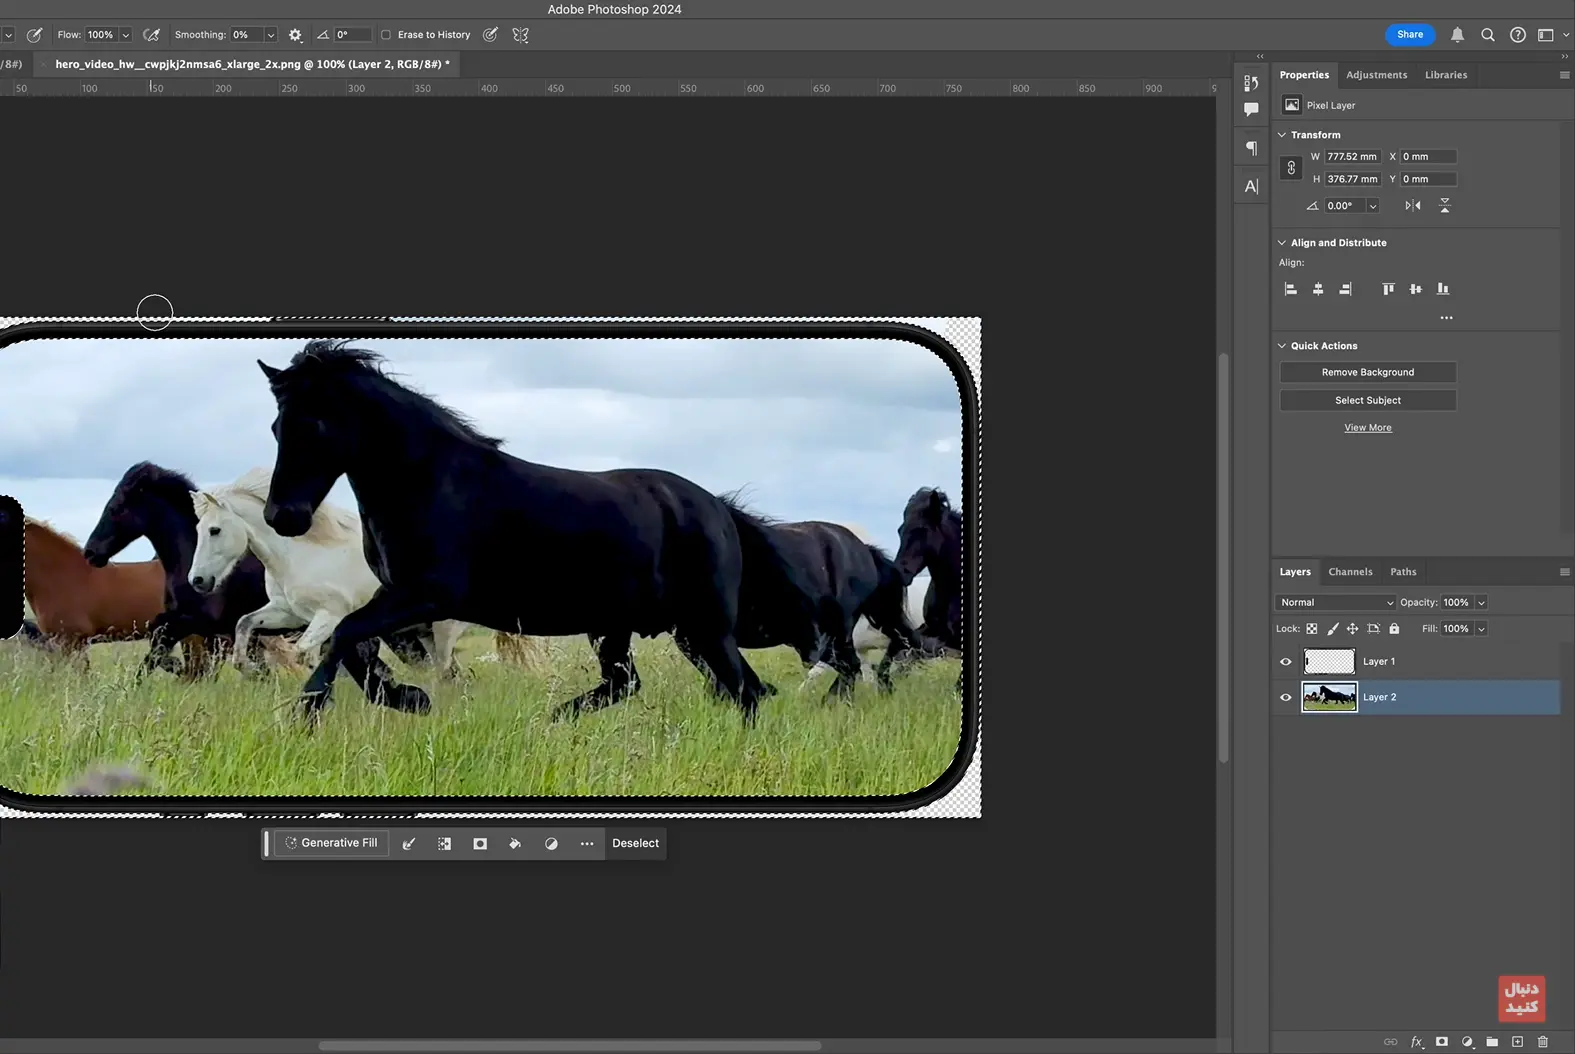
Task: Fill selection paint bucket icon in contextual bar
Action: pos(515,844)
